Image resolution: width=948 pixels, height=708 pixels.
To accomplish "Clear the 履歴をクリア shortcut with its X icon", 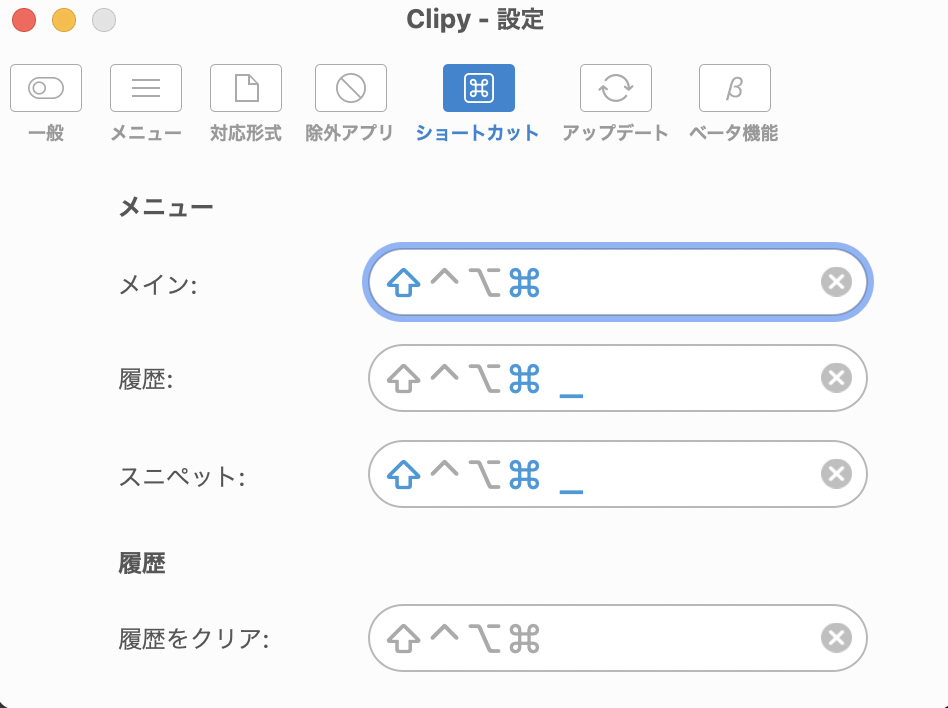I will coord(836,638).
